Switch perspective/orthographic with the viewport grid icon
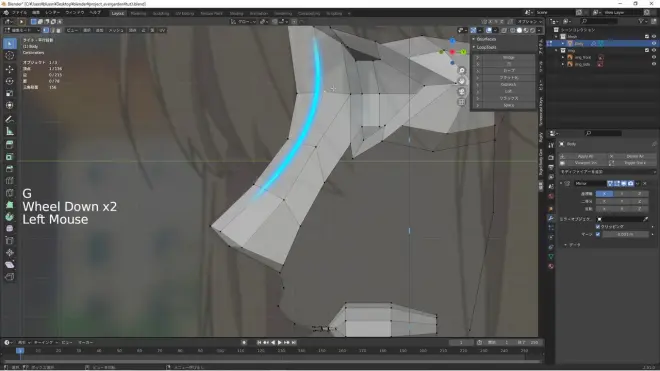660x371 pixels. (x=462, y=102)
